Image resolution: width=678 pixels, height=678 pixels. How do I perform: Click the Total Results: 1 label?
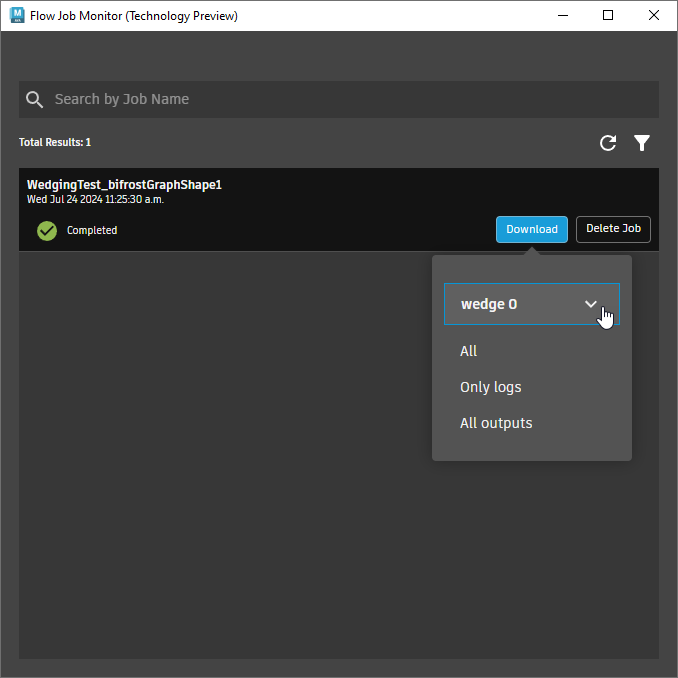tap(55, 142)
